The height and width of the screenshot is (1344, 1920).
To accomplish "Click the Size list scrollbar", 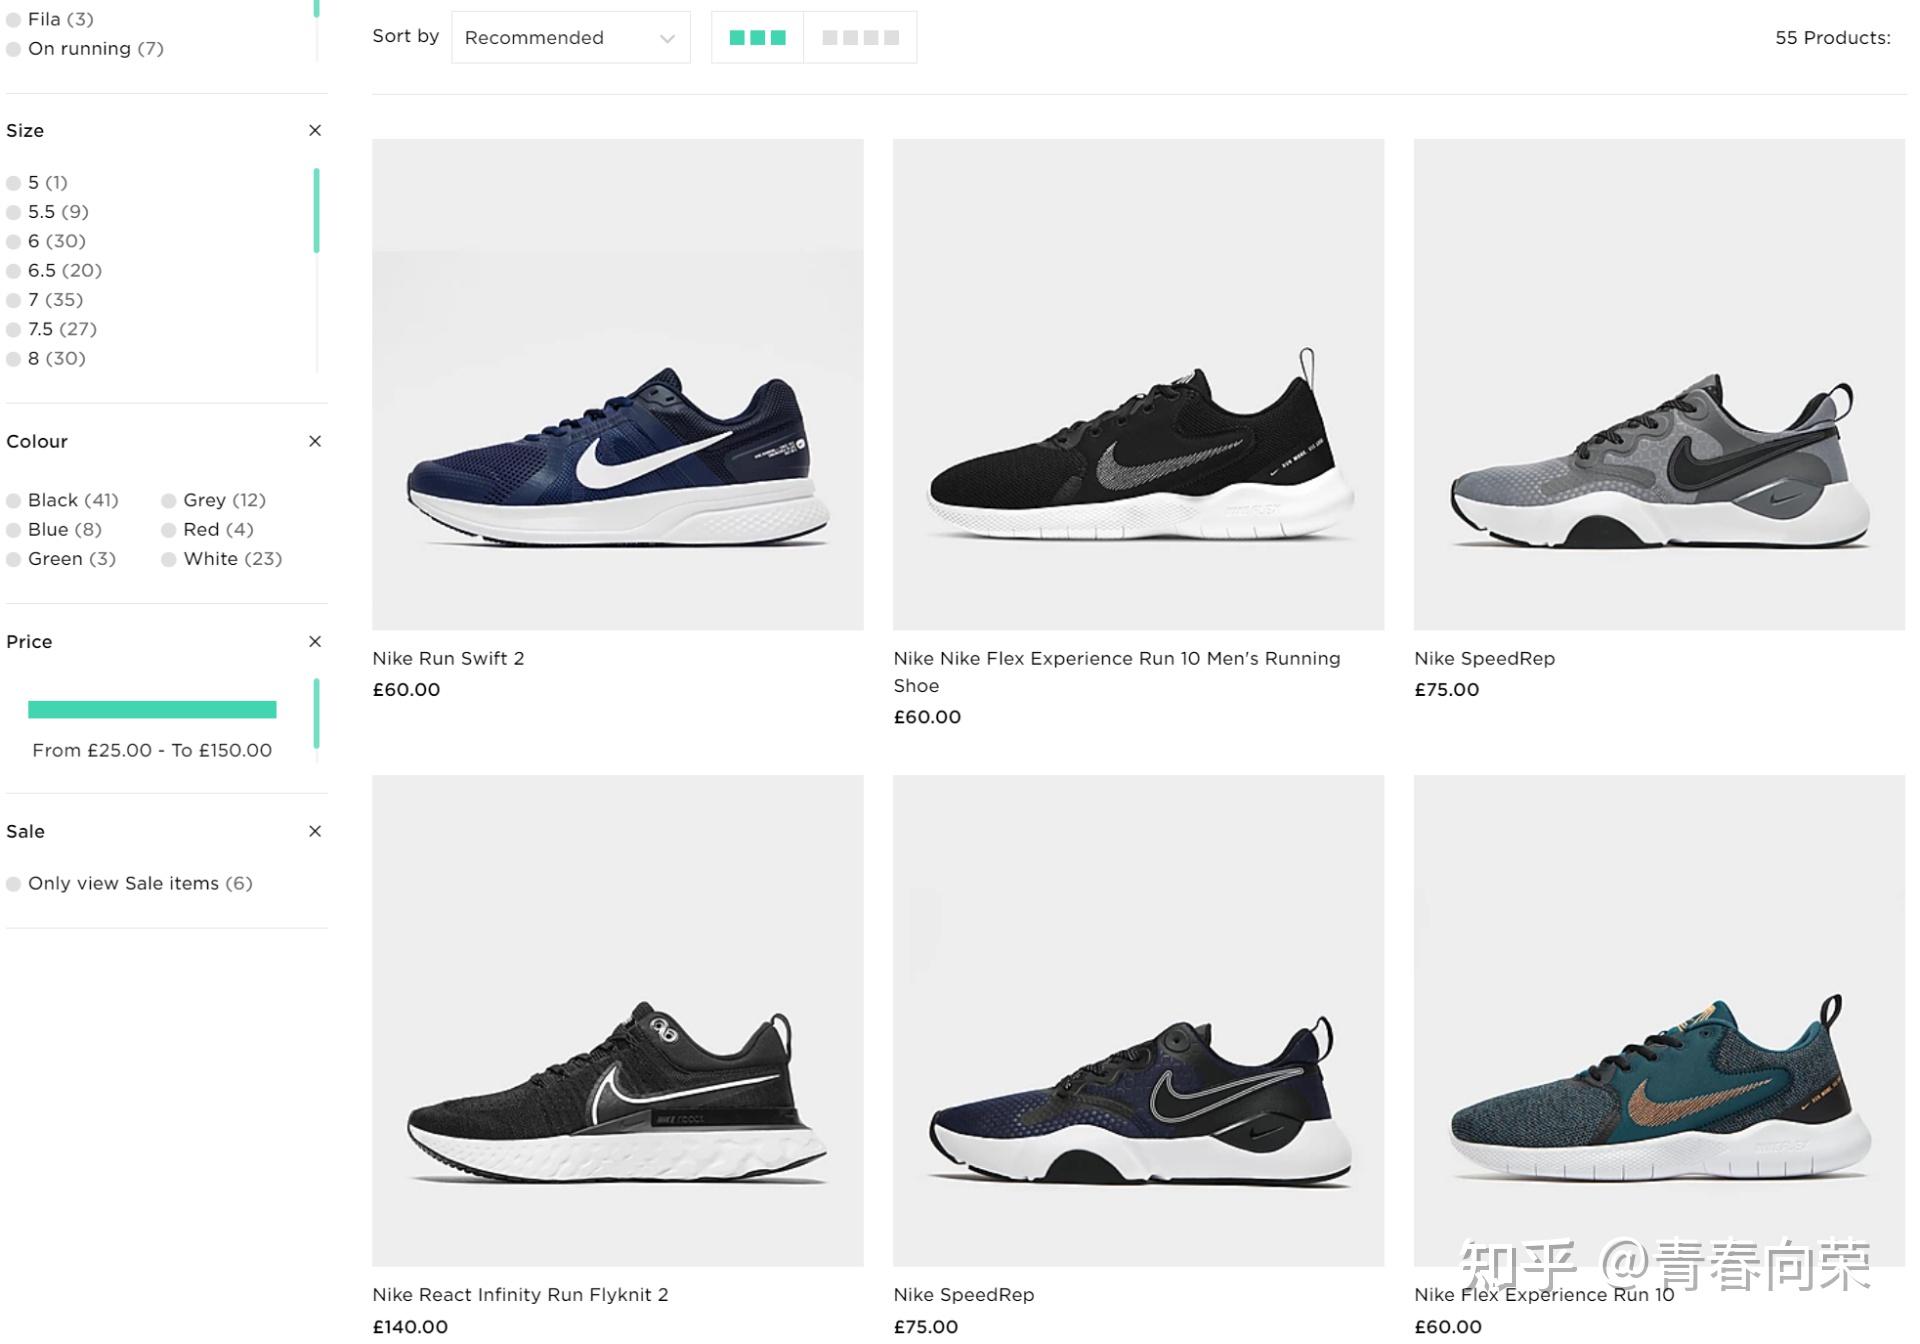I will [x=316, y=211].
